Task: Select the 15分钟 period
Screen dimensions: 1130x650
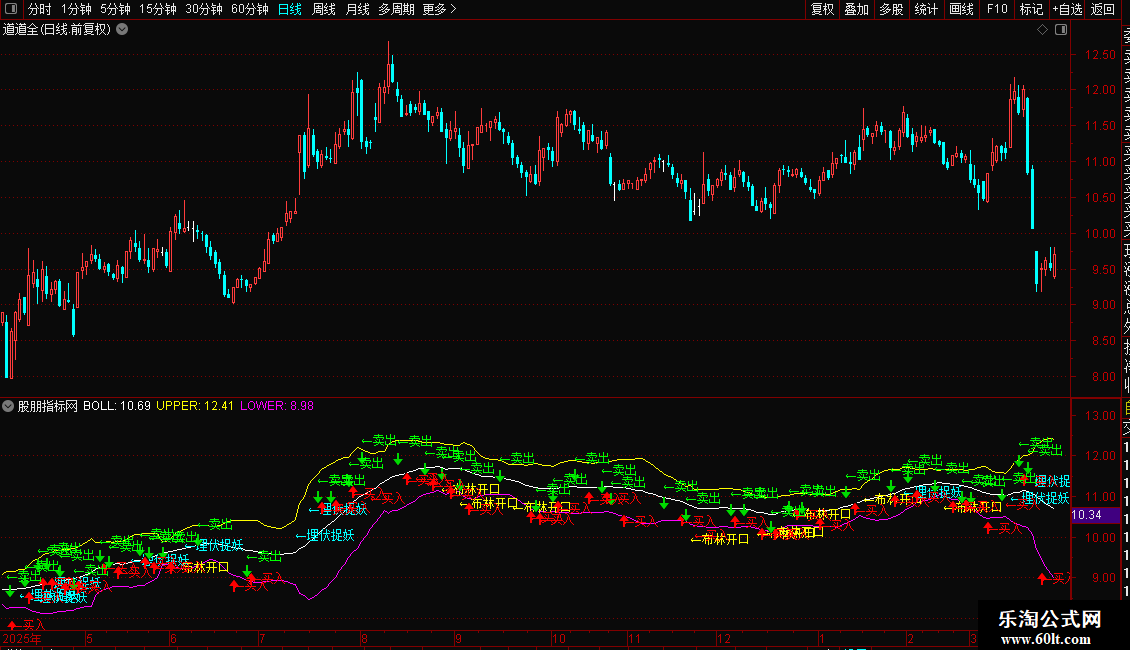Action: [x=157, y=9]
